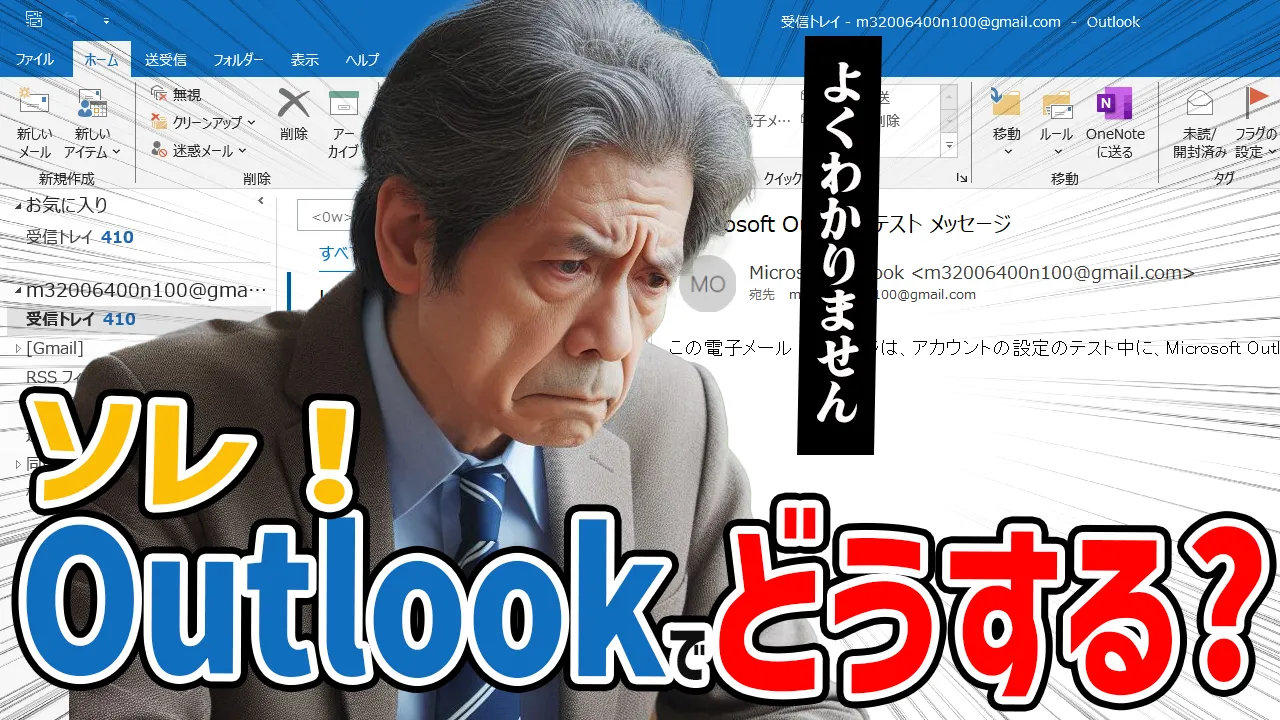The image size is (1280, 720).
Task: Send to OneNote using the OneNote icon
Action: [1114, 104]
